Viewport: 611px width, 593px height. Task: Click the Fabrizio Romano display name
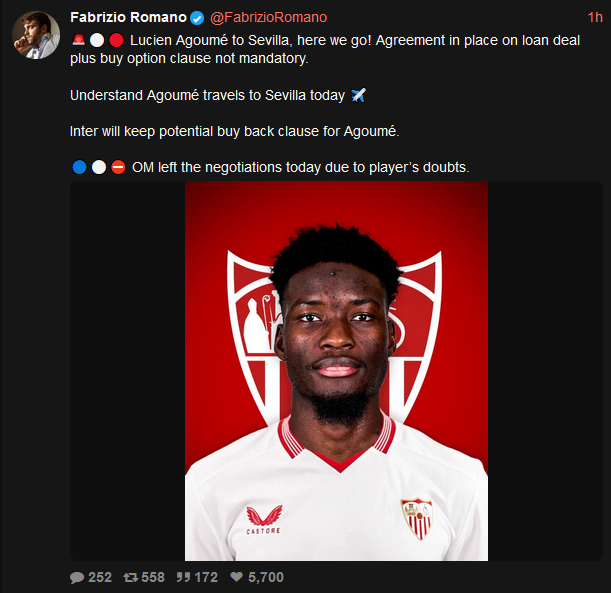pyautogui.click(x=129, y=18)
